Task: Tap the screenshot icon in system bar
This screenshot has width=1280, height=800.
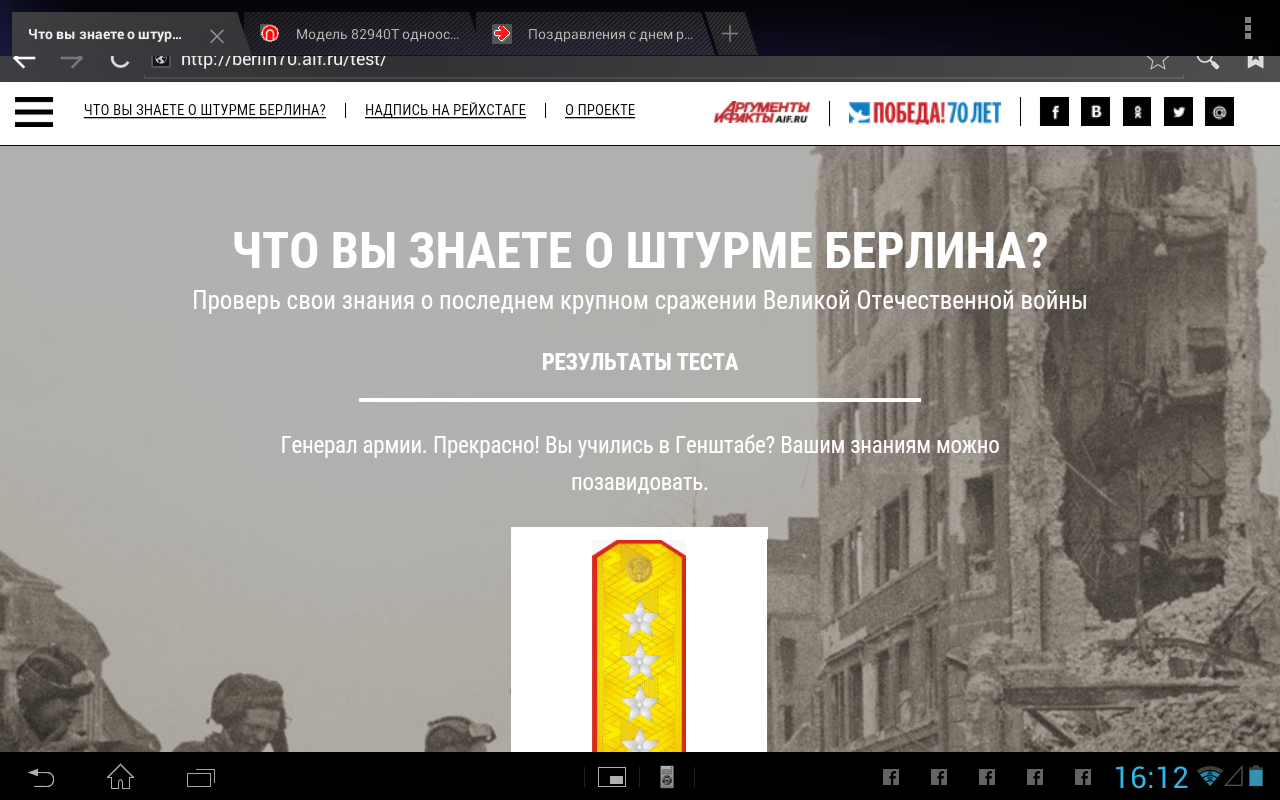Action: tap(612, 777)
